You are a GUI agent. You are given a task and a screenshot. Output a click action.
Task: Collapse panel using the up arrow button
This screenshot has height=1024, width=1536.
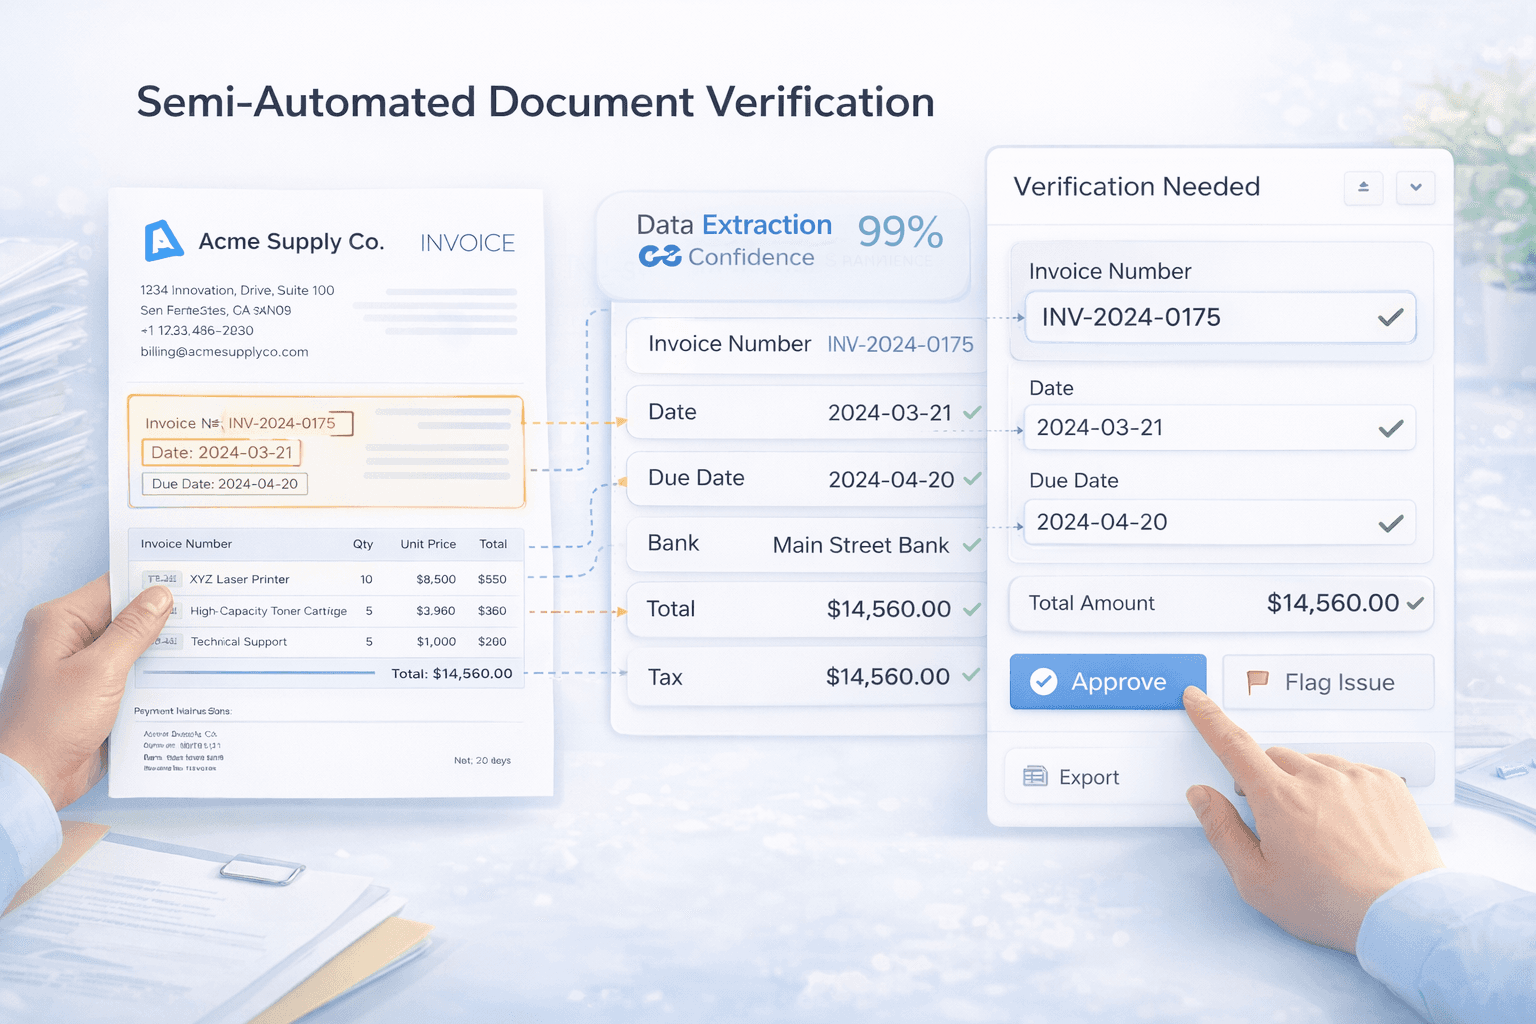click(1363, 187)
